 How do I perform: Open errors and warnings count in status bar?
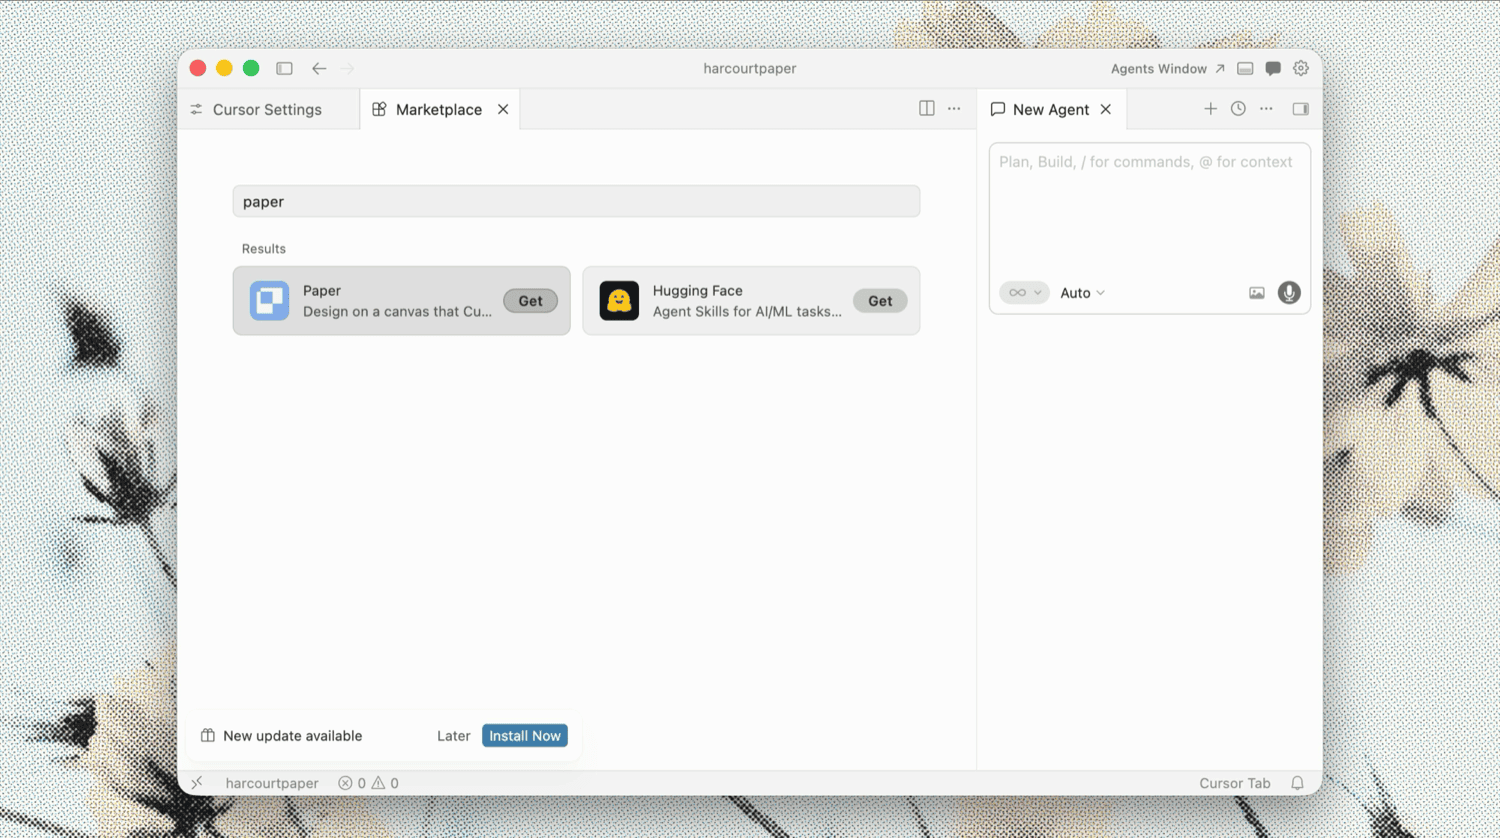coord(368,783)
